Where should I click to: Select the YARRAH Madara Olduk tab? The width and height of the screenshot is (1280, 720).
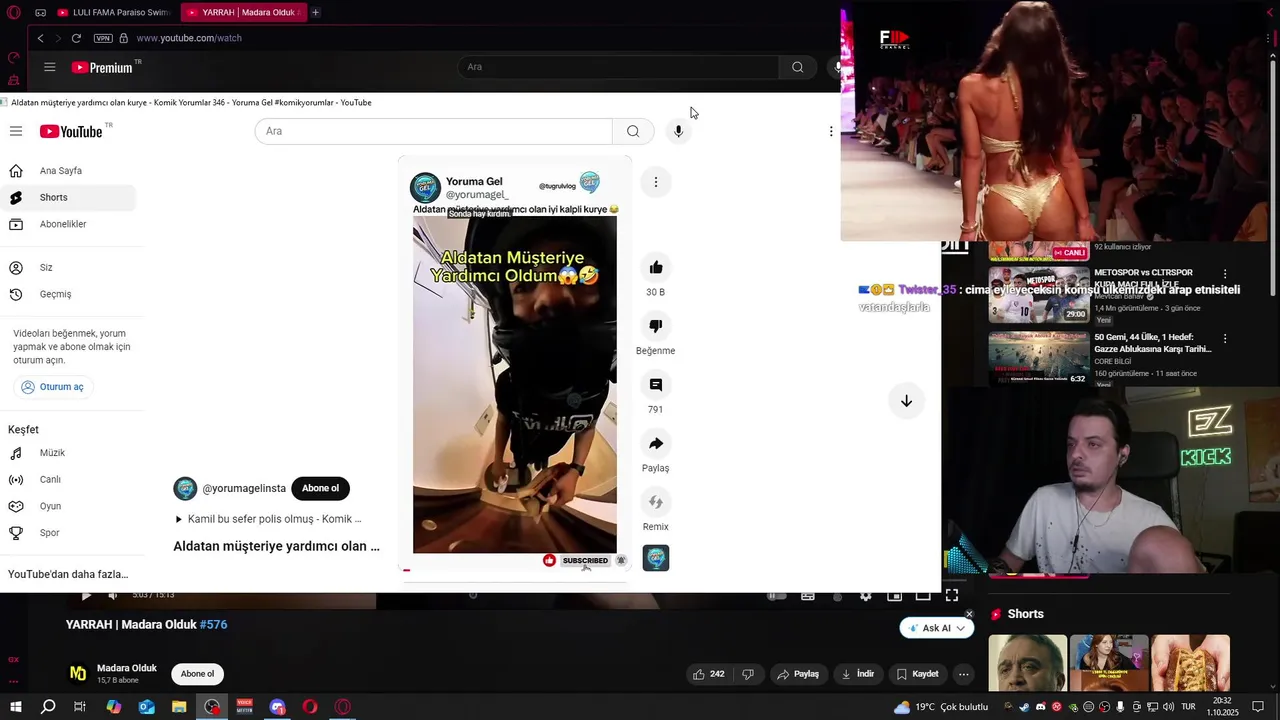(x=243, y=12)
